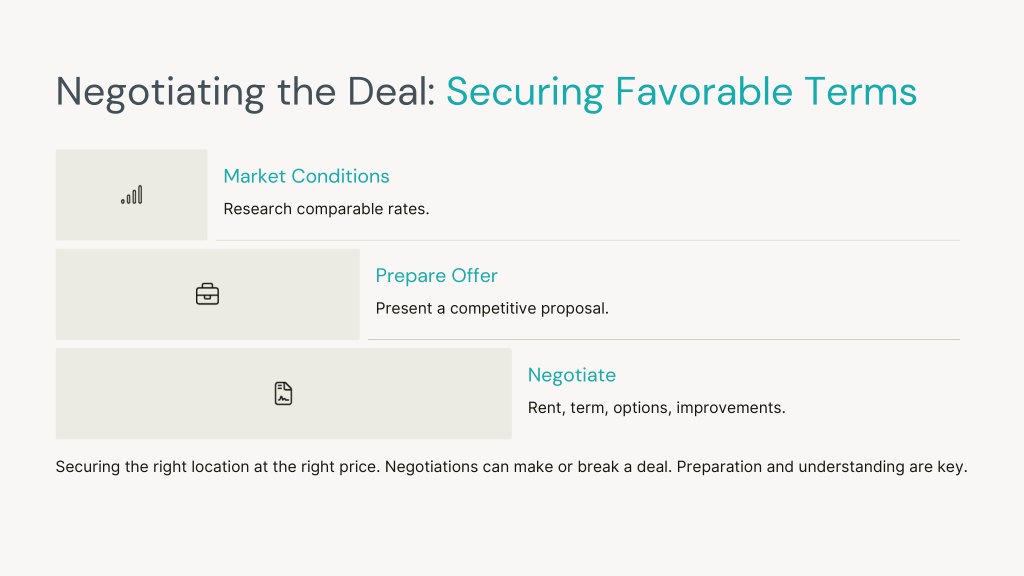The width and height of the screenshot is (1024, 576).
Task: Click the divider line under Market Conditions
Action: coord(588,240)
